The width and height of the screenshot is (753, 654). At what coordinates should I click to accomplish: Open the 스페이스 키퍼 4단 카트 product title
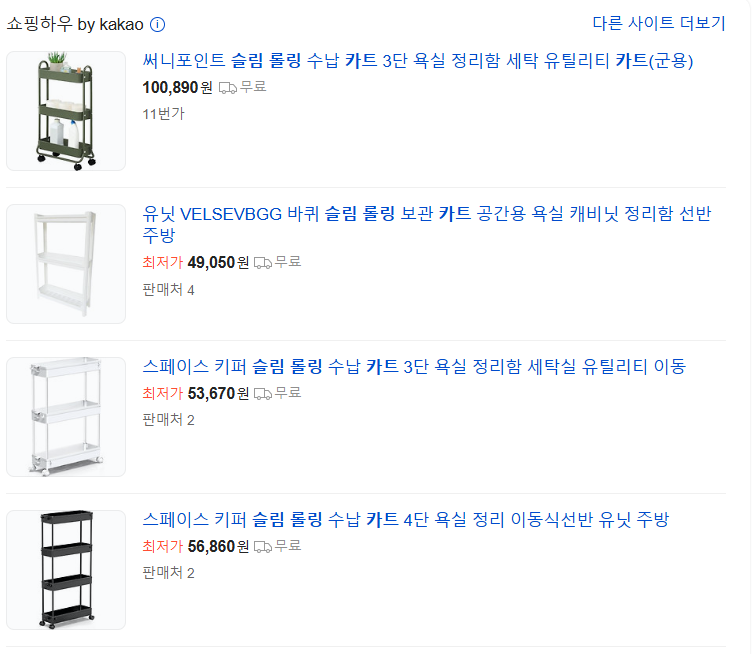(x=406, y=520)
